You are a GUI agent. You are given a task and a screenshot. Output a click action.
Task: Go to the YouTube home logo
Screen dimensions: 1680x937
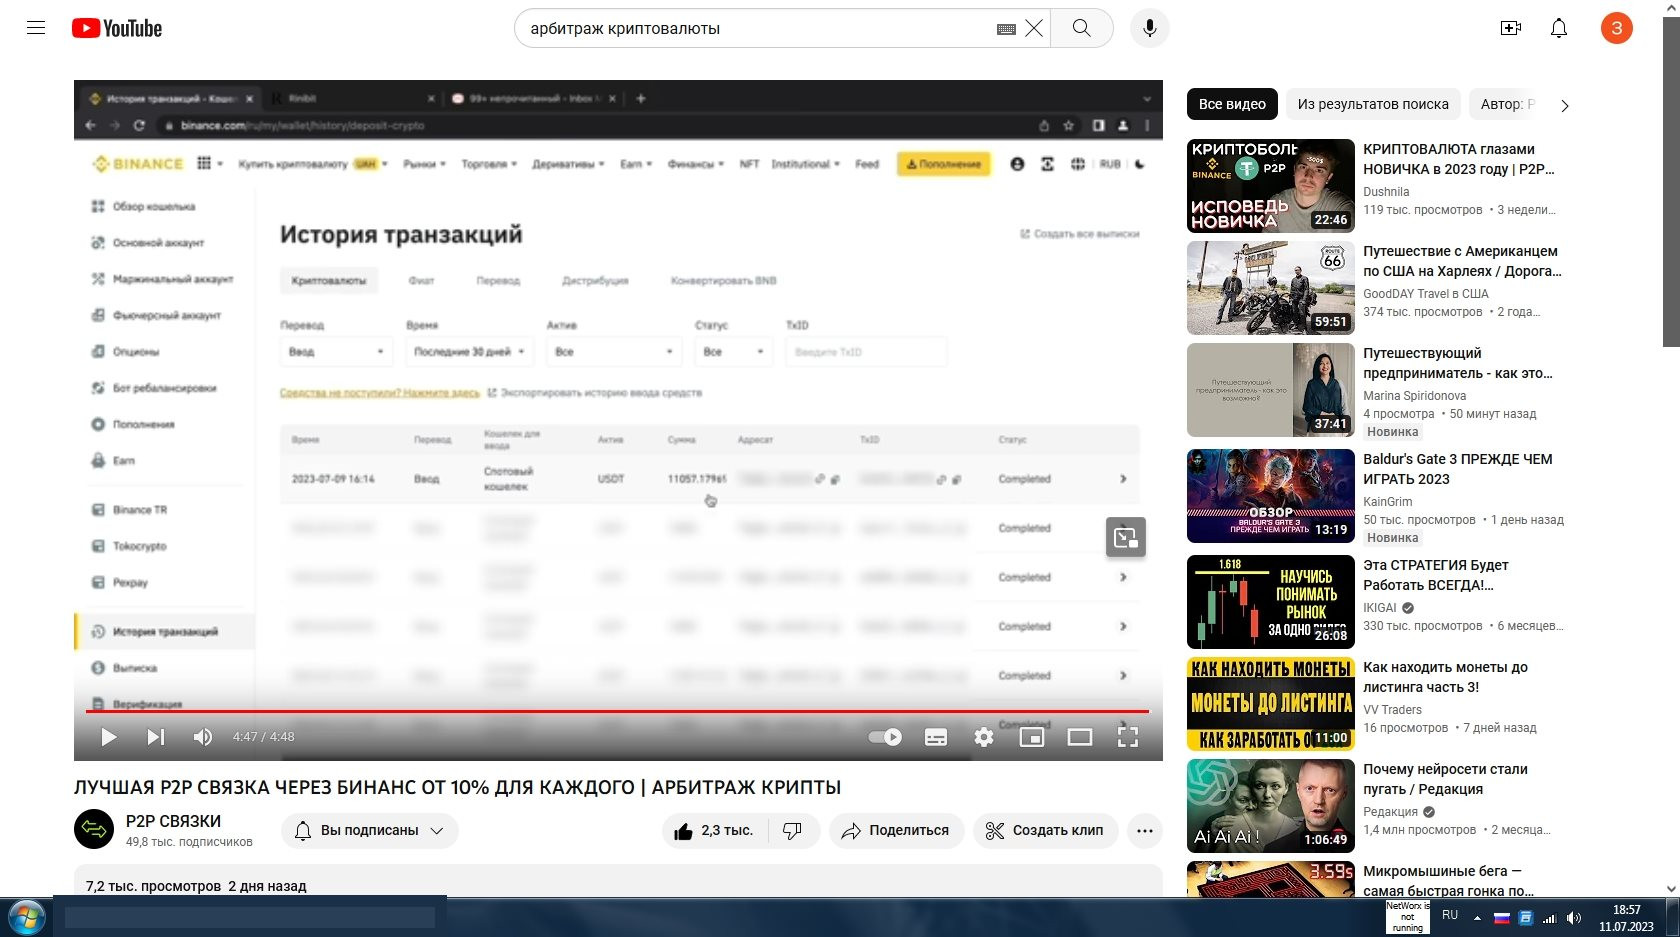pyautogui.click(x=117, y=28)
